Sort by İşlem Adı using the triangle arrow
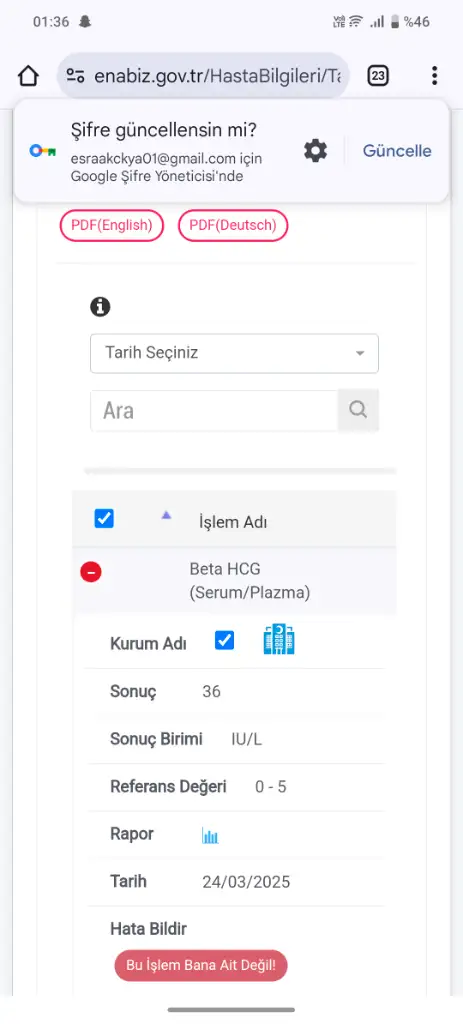The image size is (463, 1024). [x=166, y=515]
